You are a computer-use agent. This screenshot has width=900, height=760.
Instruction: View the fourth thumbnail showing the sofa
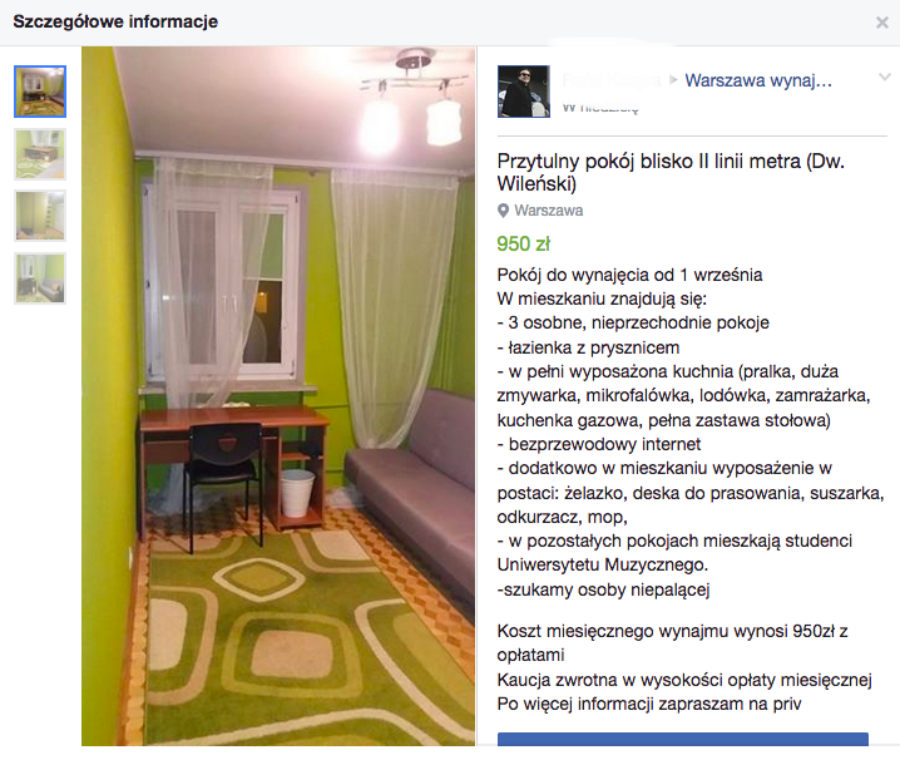40,278
